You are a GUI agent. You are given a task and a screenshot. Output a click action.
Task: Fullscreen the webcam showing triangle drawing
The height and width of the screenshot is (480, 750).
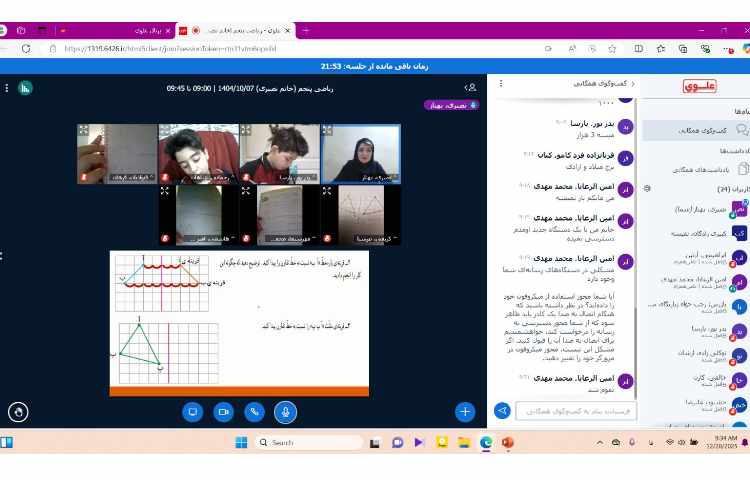[x=327, y=191]
